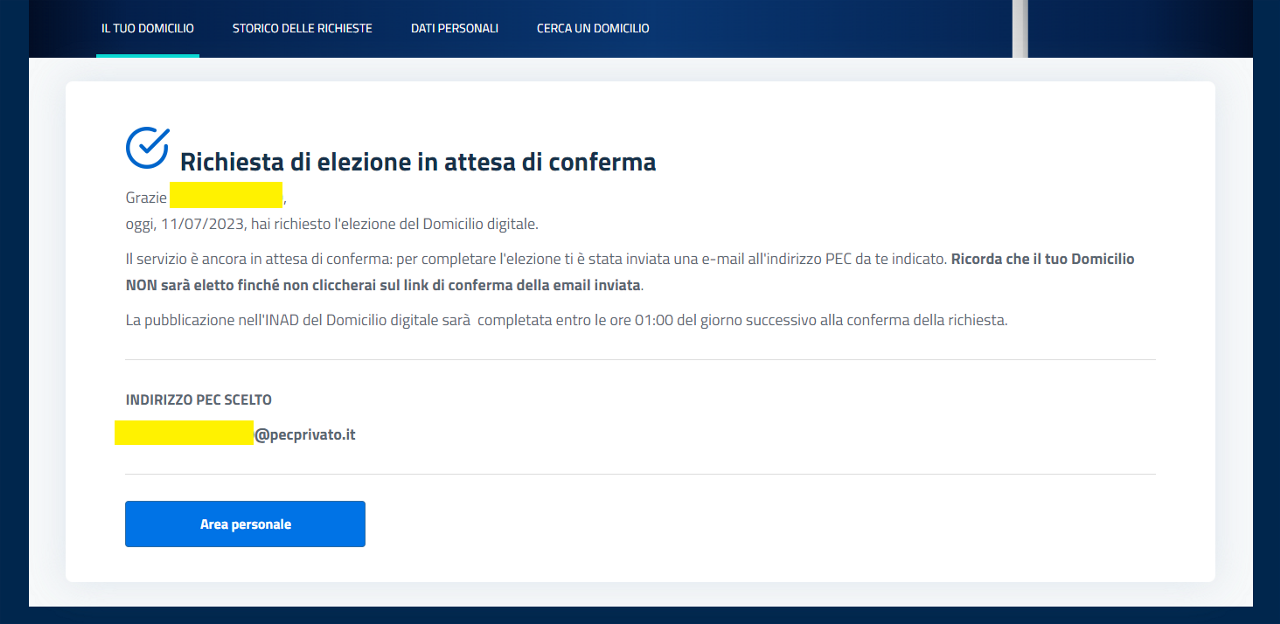1280x624 pixels.
Task: Click the Il servizio è ancora in attesa sentence
Action: 535,259
